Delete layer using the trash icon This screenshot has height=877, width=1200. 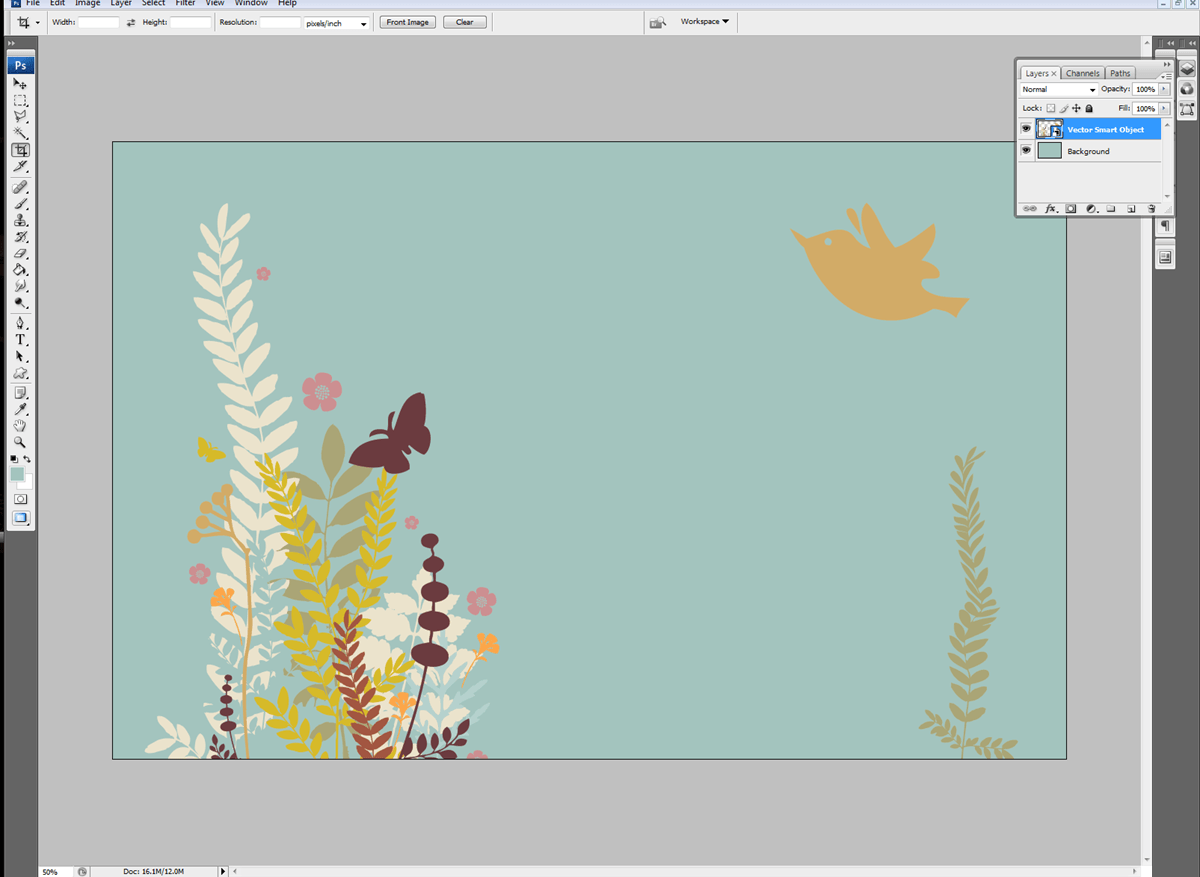pos(1151,209)
